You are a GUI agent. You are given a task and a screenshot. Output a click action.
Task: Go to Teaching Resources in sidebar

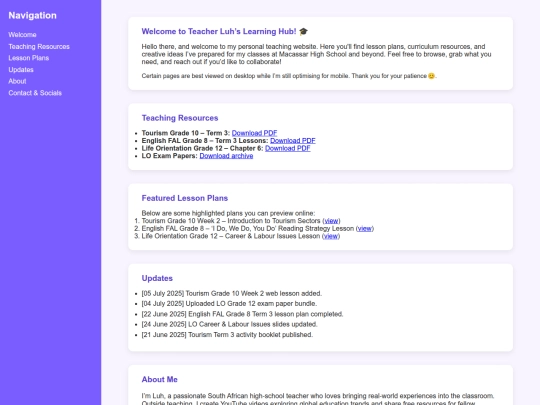coord(39,46)
